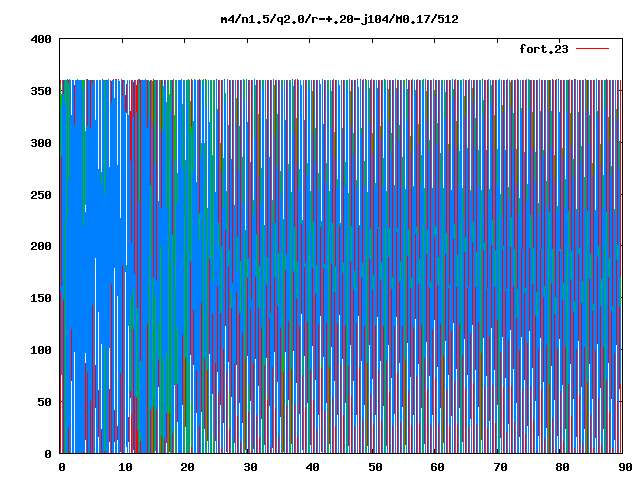Click x-axis label 40
Viewport: 640px width, 480px height.
tap(312, 467)
